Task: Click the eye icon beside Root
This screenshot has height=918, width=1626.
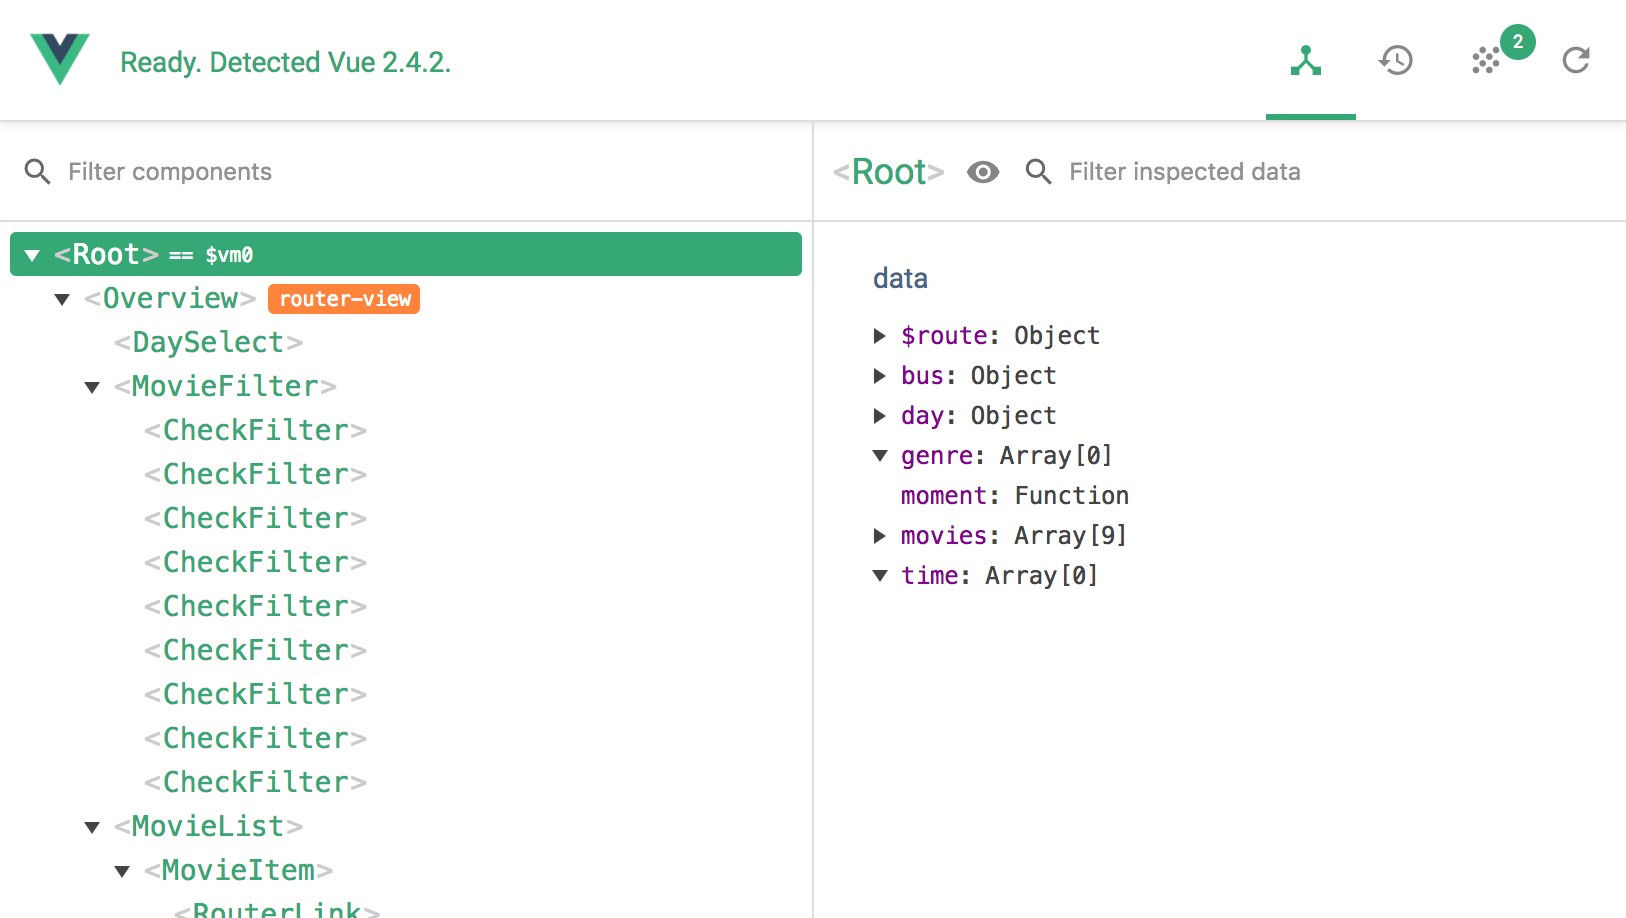Action: (x=983, y=172)
